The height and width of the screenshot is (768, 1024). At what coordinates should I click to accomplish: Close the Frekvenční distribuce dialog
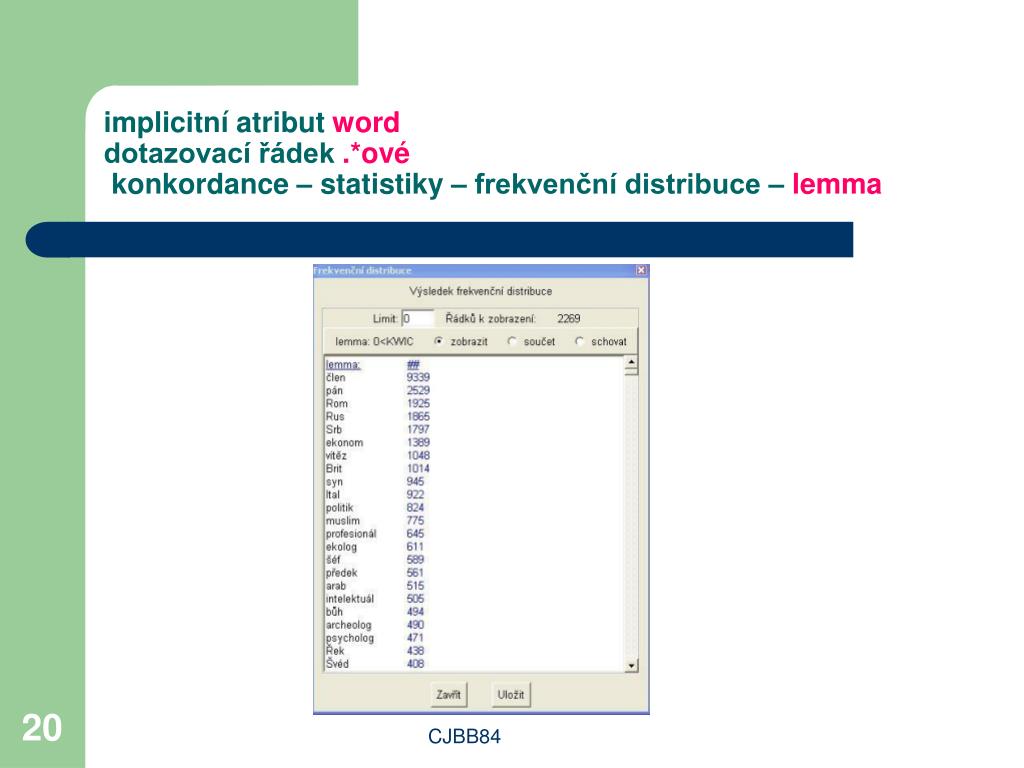click(641, 270)
